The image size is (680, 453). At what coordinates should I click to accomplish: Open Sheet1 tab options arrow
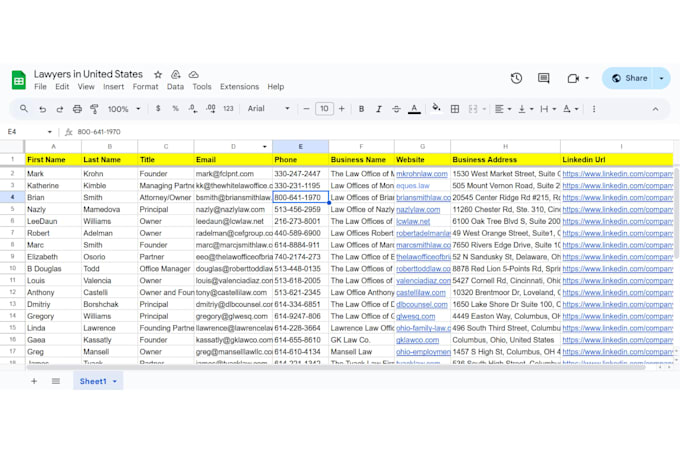115,381
